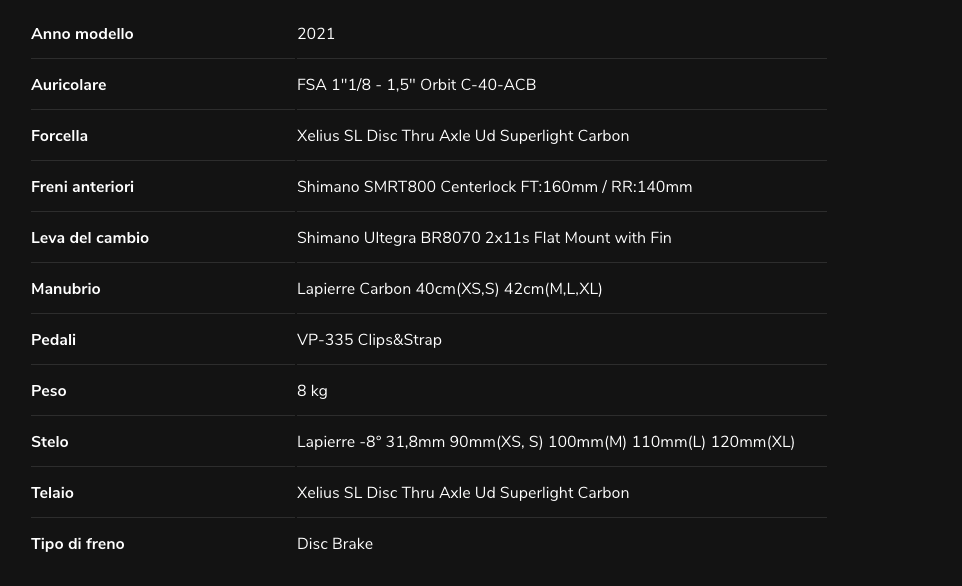
Task: Click the Telaio label
Action: pos(52,493)
